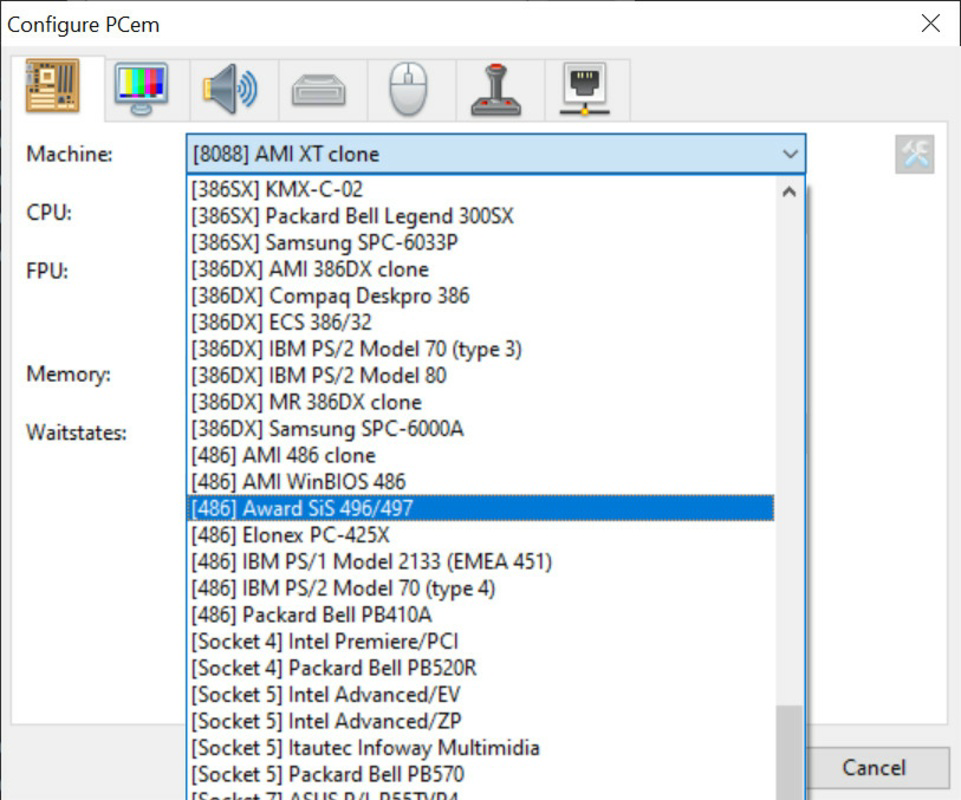Open the Machine tab with the motherboard icon
Image resolution: width=961 pixels, height=800 pixels.
pyautogui.click(x=53, y=87)
